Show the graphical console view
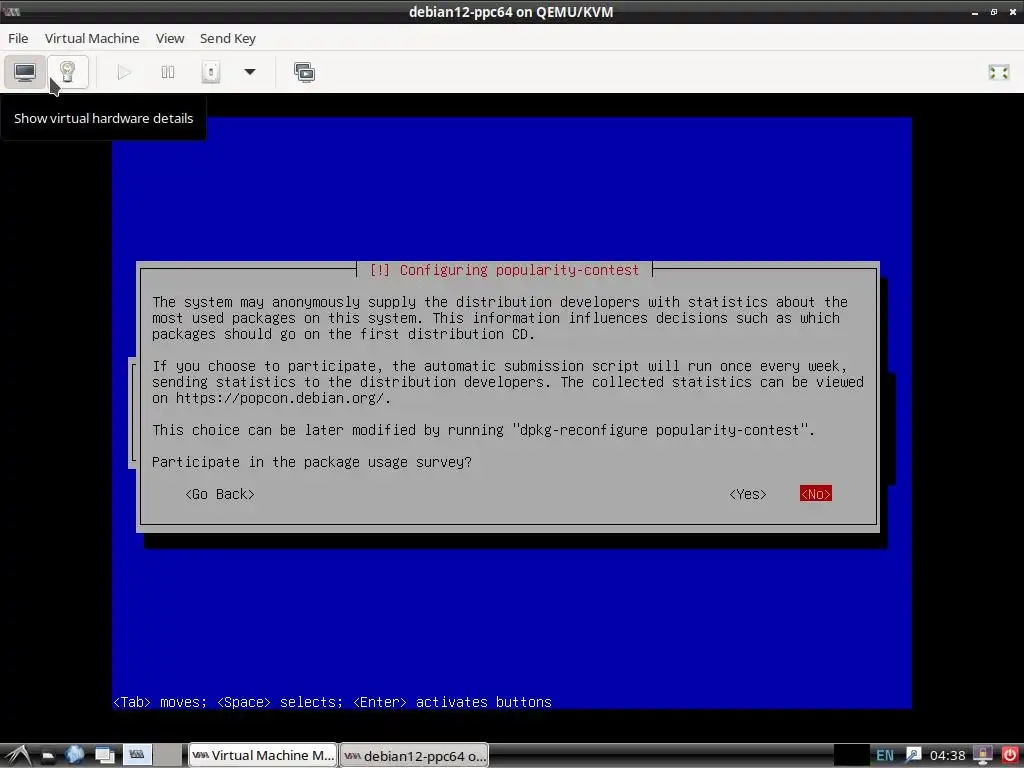 pos(25,72)
